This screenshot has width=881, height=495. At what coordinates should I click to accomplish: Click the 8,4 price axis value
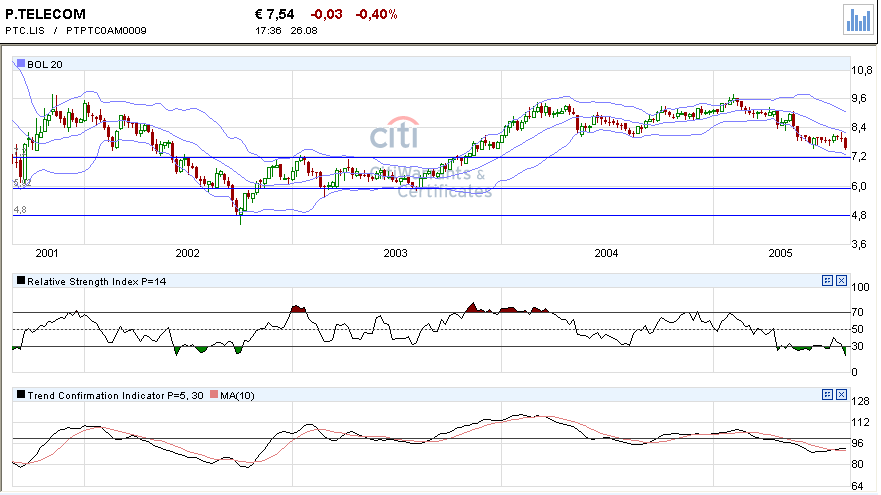pos(859,128)
